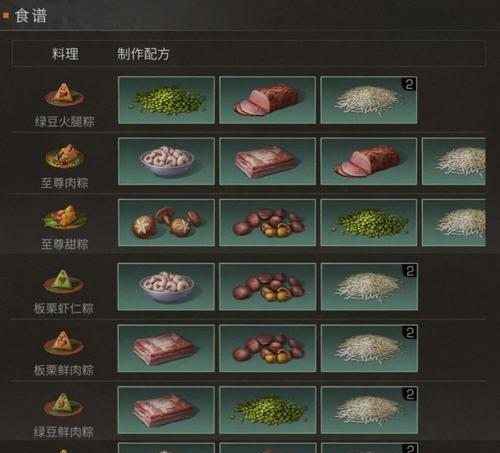The height and width of the screenshot is (453, 500).
Task: Click shrimp bowl ingredient in 板栗虾仁粽 row
Action: tap(166, 287)
